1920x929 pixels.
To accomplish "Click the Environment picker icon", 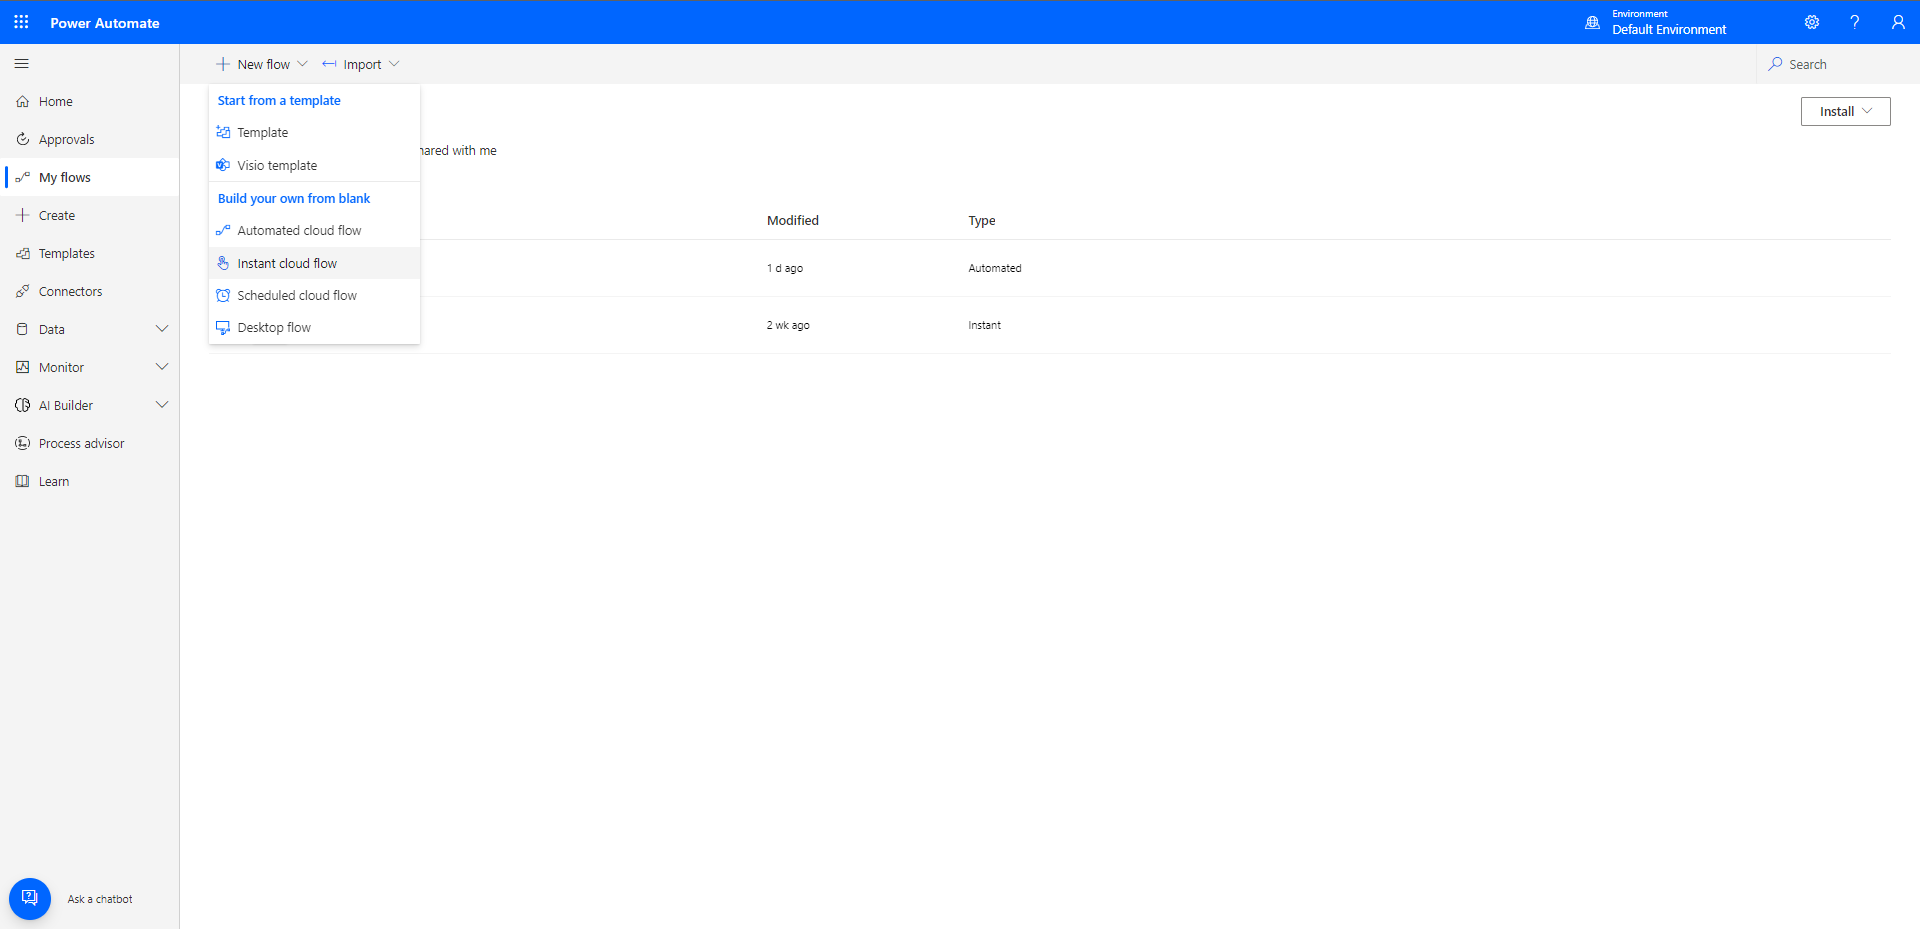I will pos(1592,22).
